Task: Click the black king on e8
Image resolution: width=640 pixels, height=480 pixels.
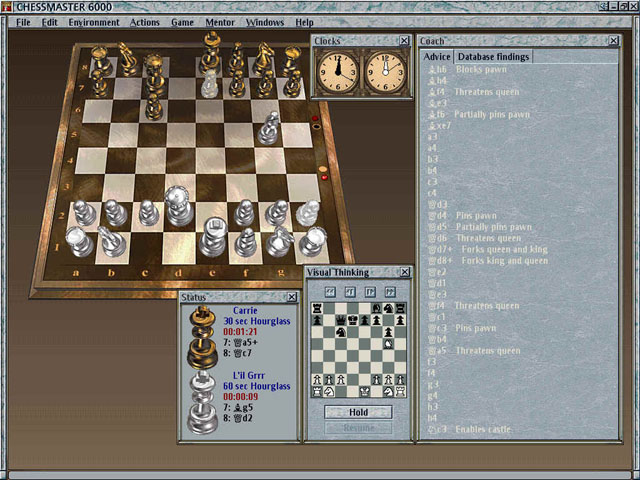Action: (x=211, y=53)
